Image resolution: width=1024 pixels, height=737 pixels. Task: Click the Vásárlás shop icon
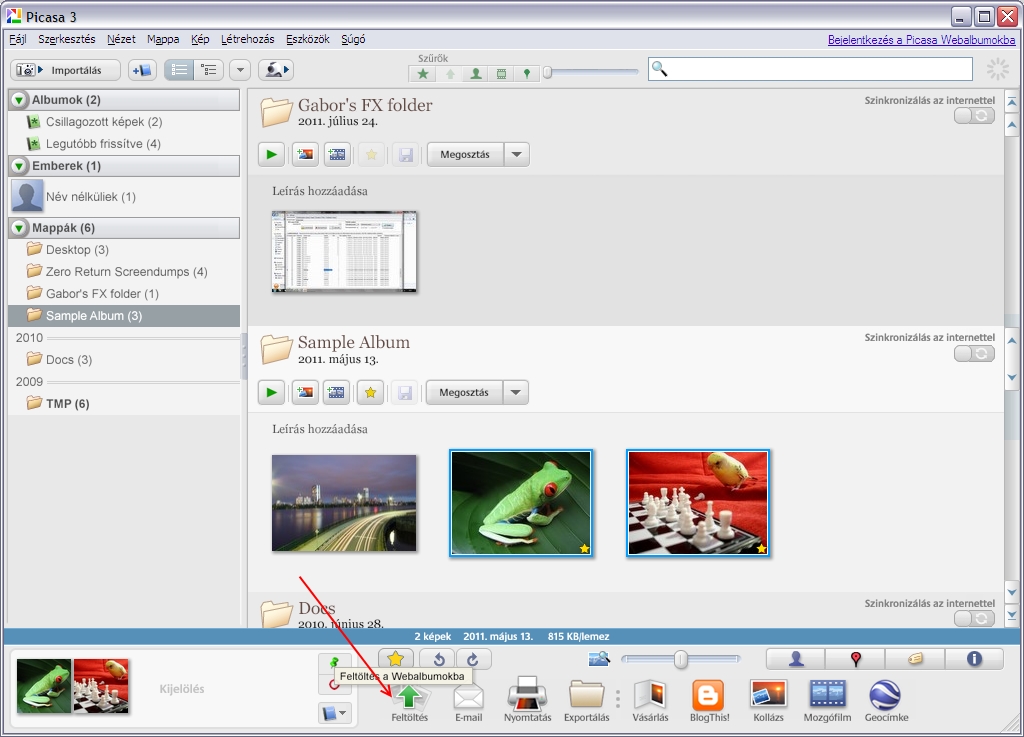tap(650, 700)
